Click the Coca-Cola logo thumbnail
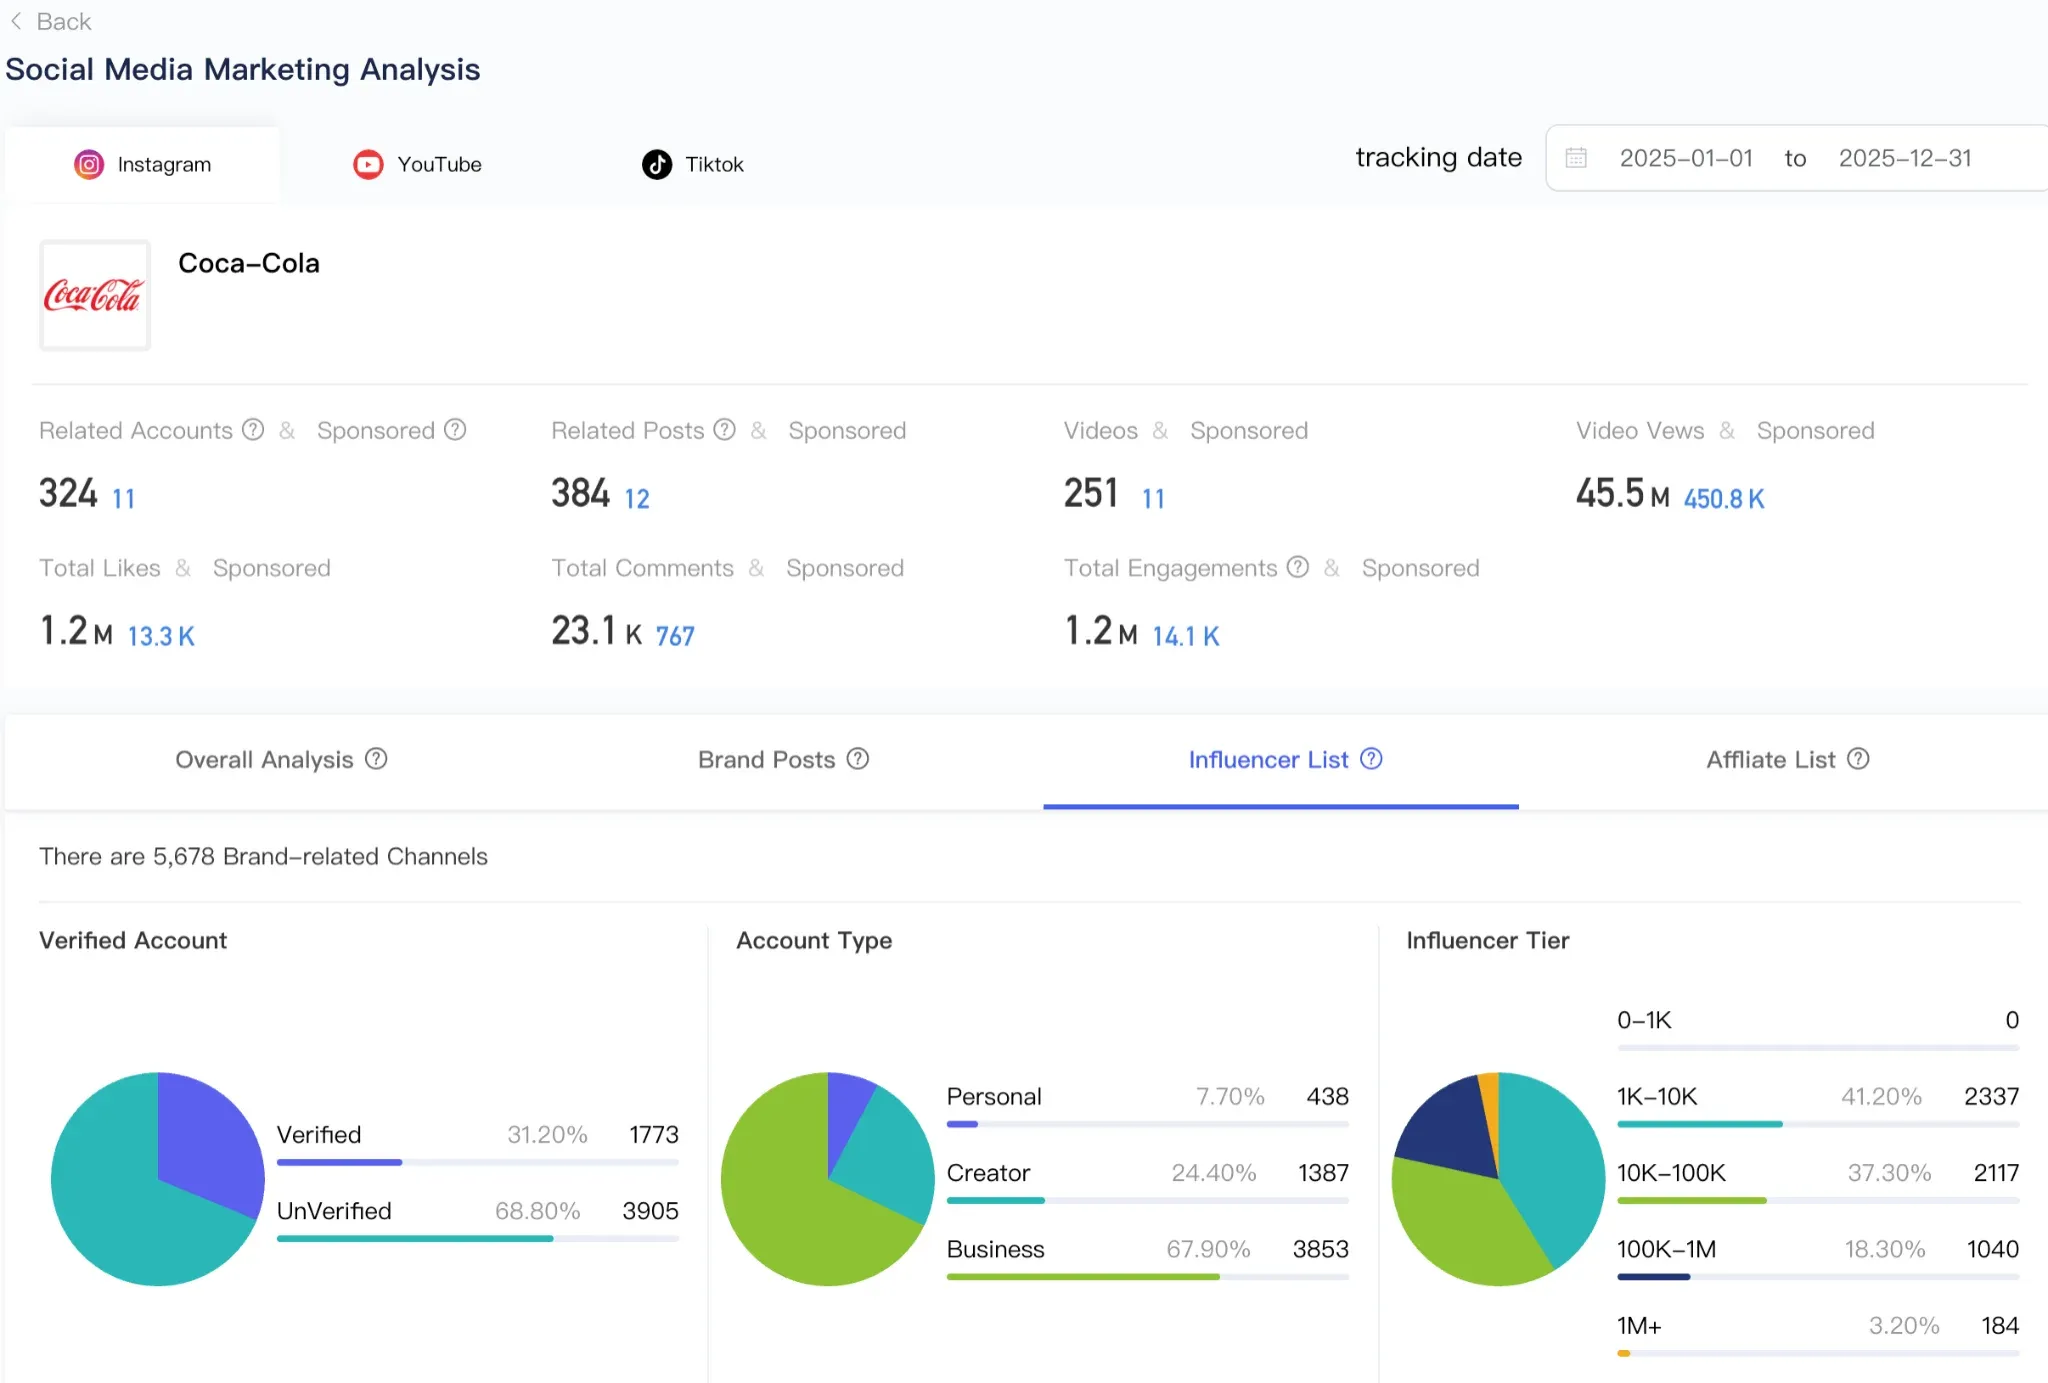 tap(95, 295)
